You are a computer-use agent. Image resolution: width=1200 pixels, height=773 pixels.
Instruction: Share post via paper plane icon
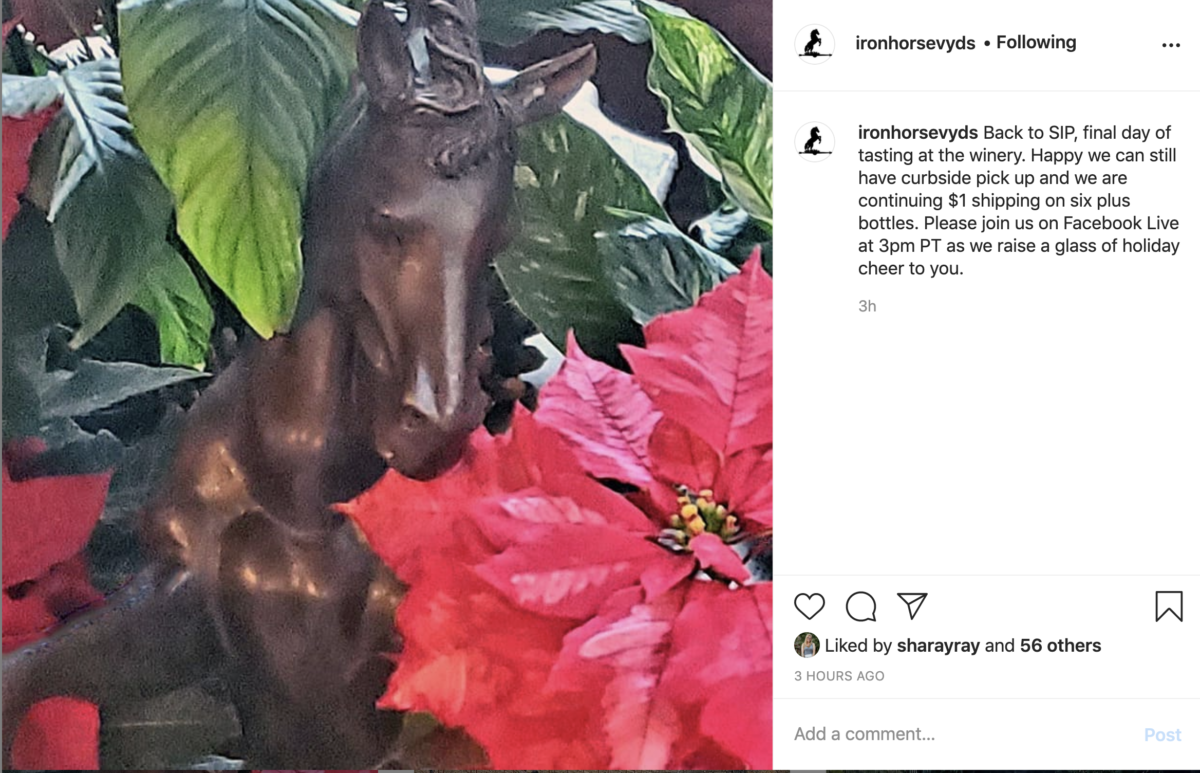coord(912,605)
